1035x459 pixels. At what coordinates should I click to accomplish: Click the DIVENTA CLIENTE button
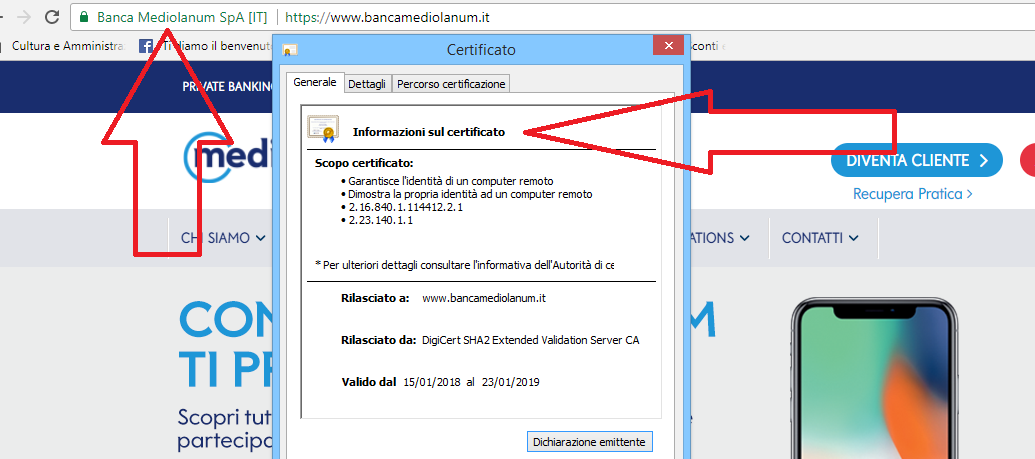pyautogui.click(x=917, y=160)
